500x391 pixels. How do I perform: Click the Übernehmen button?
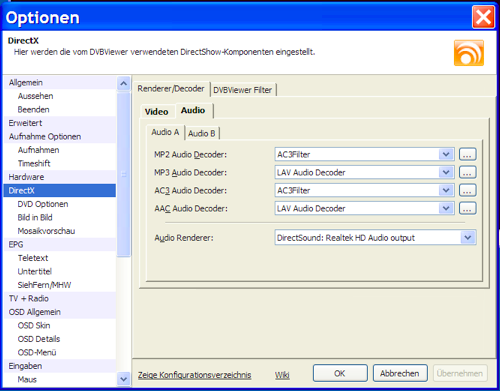[460, 373]
